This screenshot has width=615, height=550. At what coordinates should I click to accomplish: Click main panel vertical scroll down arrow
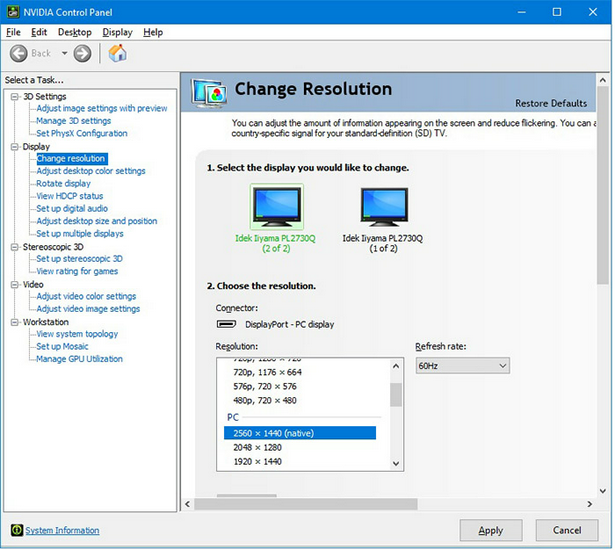(x=603, y=491)
